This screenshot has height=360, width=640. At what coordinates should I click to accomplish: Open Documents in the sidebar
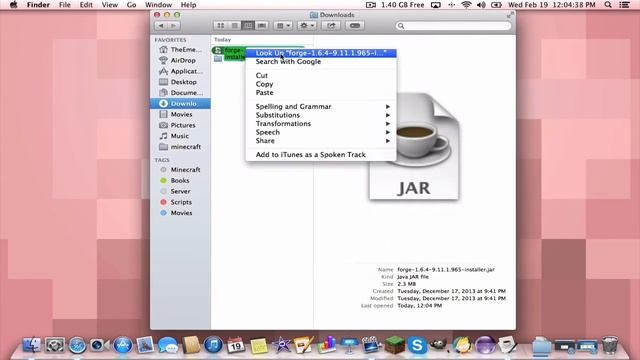[x=180, y=93]
